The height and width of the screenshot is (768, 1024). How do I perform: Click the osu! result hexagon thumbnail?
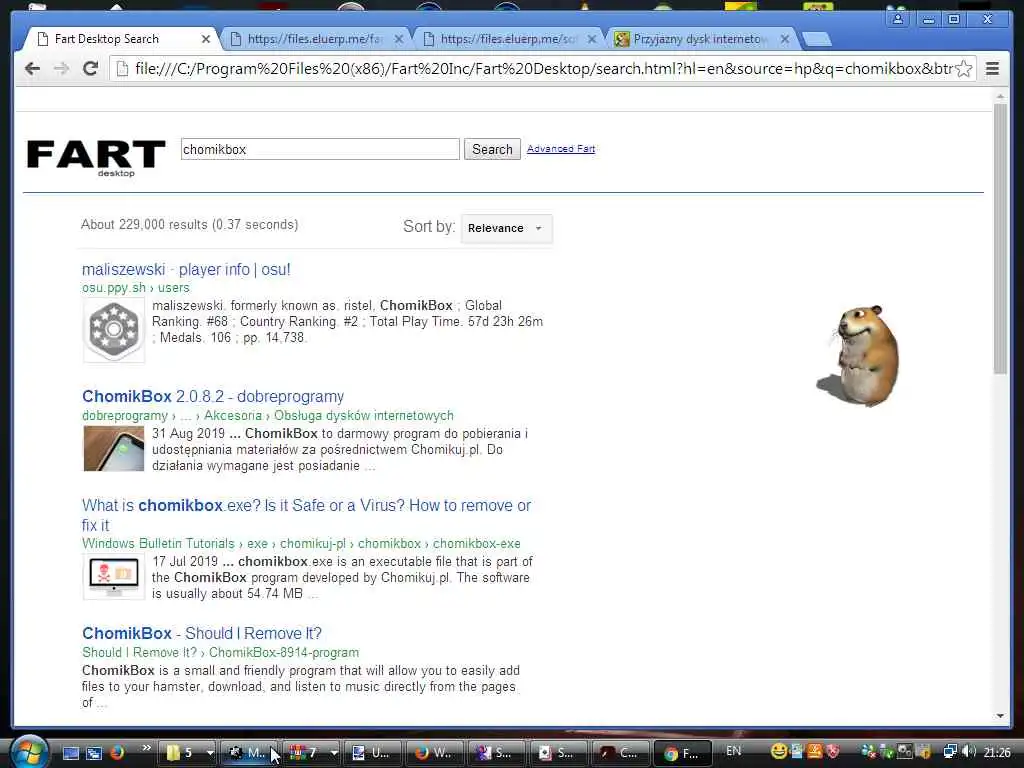click(114, 330)
